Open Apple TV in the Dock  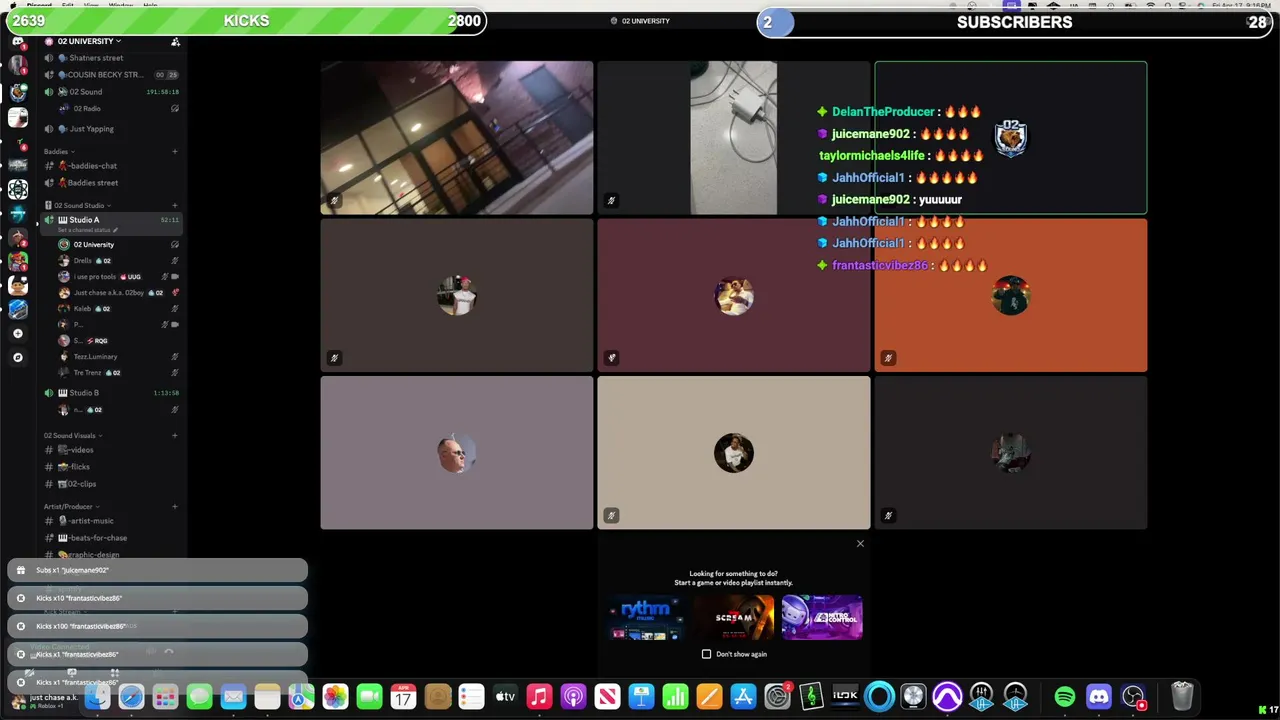505,696
